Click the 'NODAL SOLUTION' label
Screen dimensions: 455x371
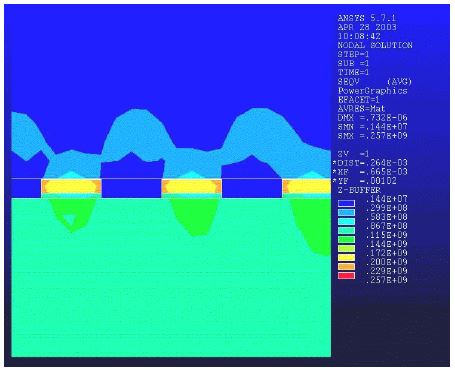coord(375,45)
